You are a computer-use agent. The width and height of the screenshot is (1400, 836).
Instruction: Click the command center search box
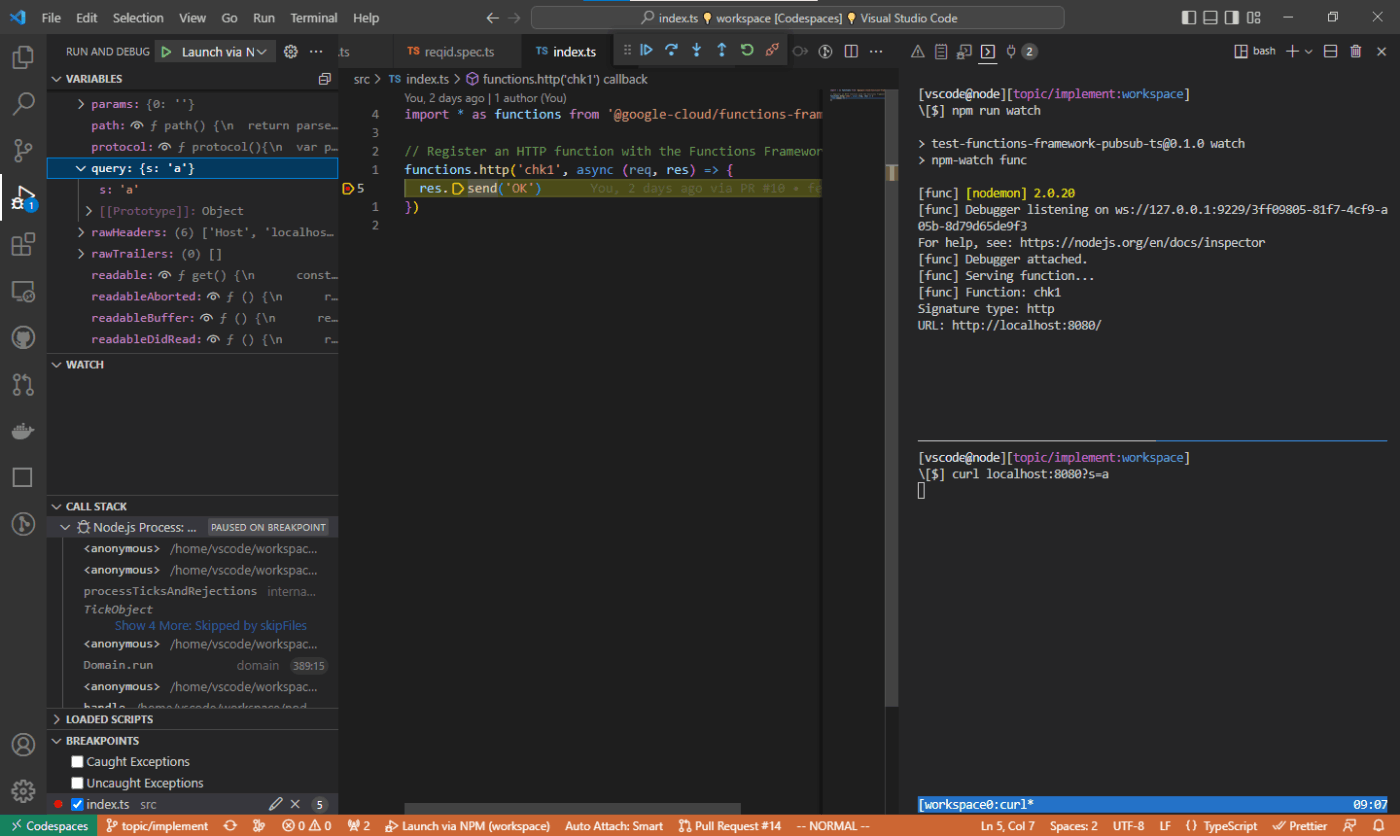(797, 18)
